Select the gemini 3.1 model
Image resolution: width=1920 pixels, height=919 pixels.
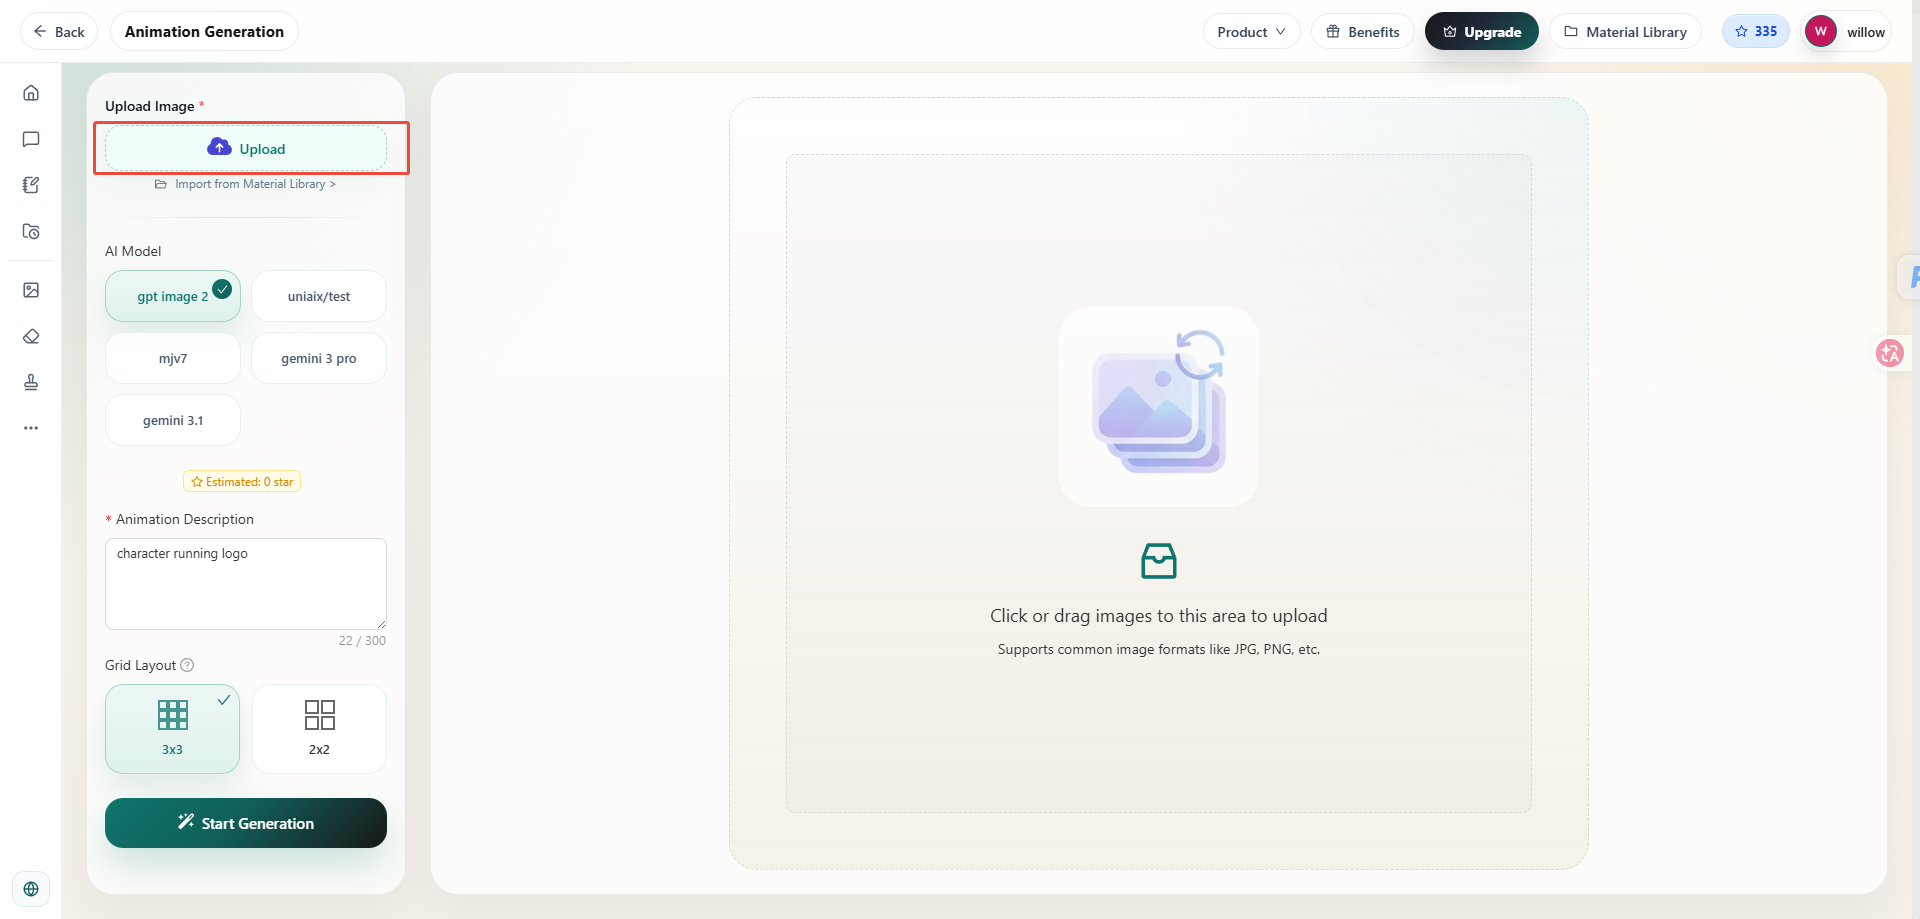173,420
